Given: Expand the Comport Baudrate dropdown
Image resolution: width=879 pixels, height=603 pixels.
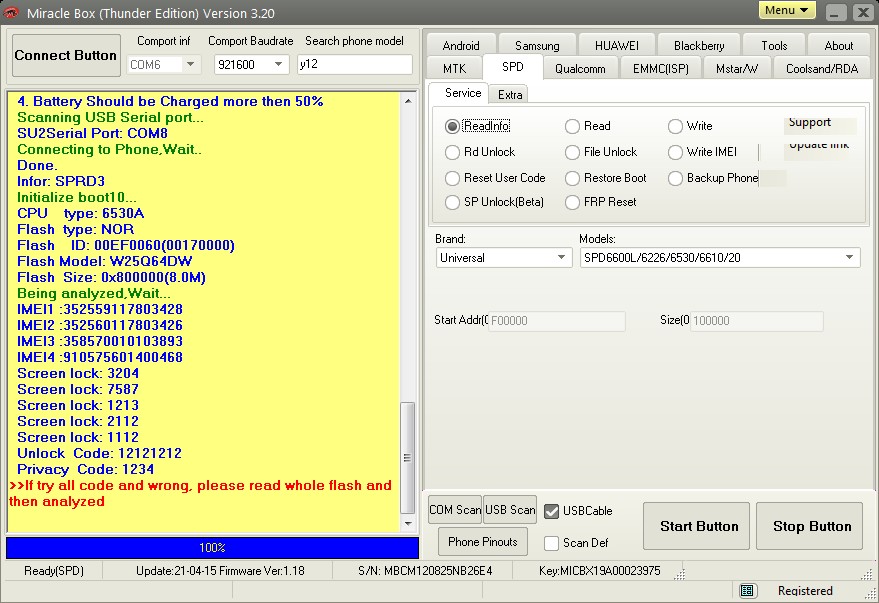Looking at the screenshot, I should [278, 64].
